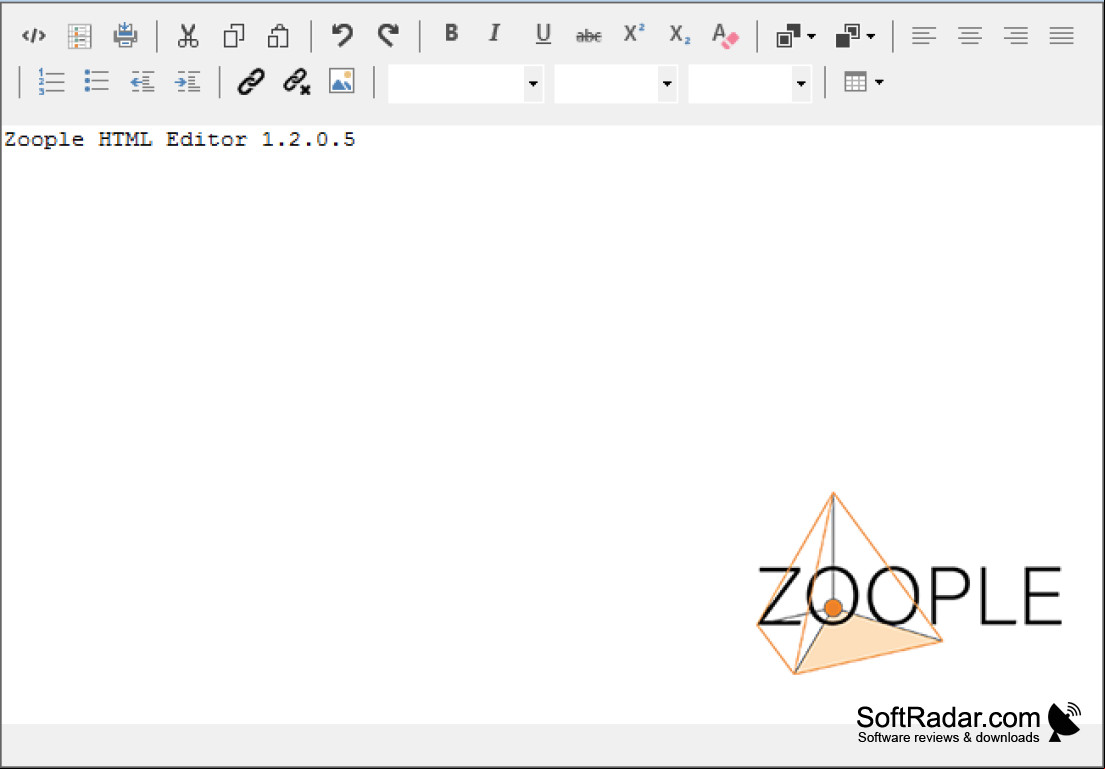Screen dimensions: 1105x769
Task: Decrease the paragraph indent
Action: tap(142, 82)
